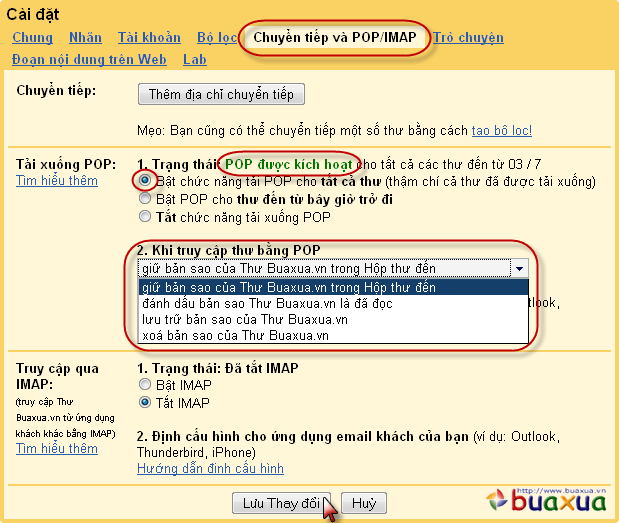Viewport: 619px width, 523px height.
Task: Choose xoá bản sao của Thư Buaxua.vn
Action: coord(333,335)
